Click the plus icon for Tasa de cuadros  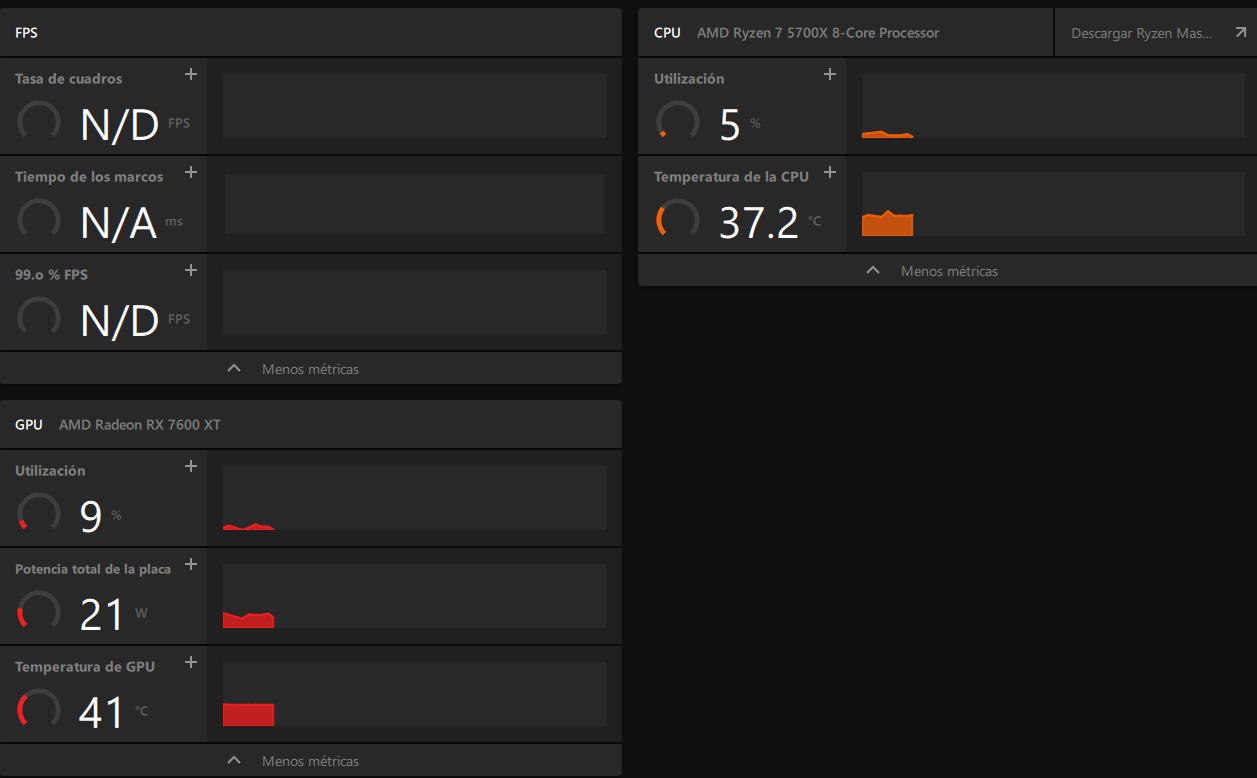click(191, 74)
